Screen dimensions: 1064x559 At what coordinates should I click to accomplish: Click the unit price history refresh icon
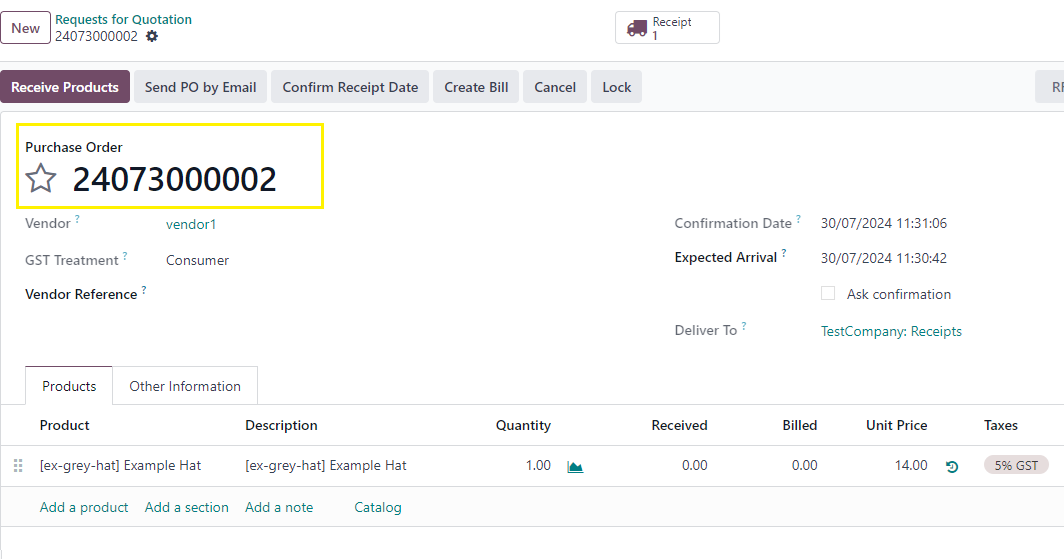pyautogui.click(x=952, y=466)
